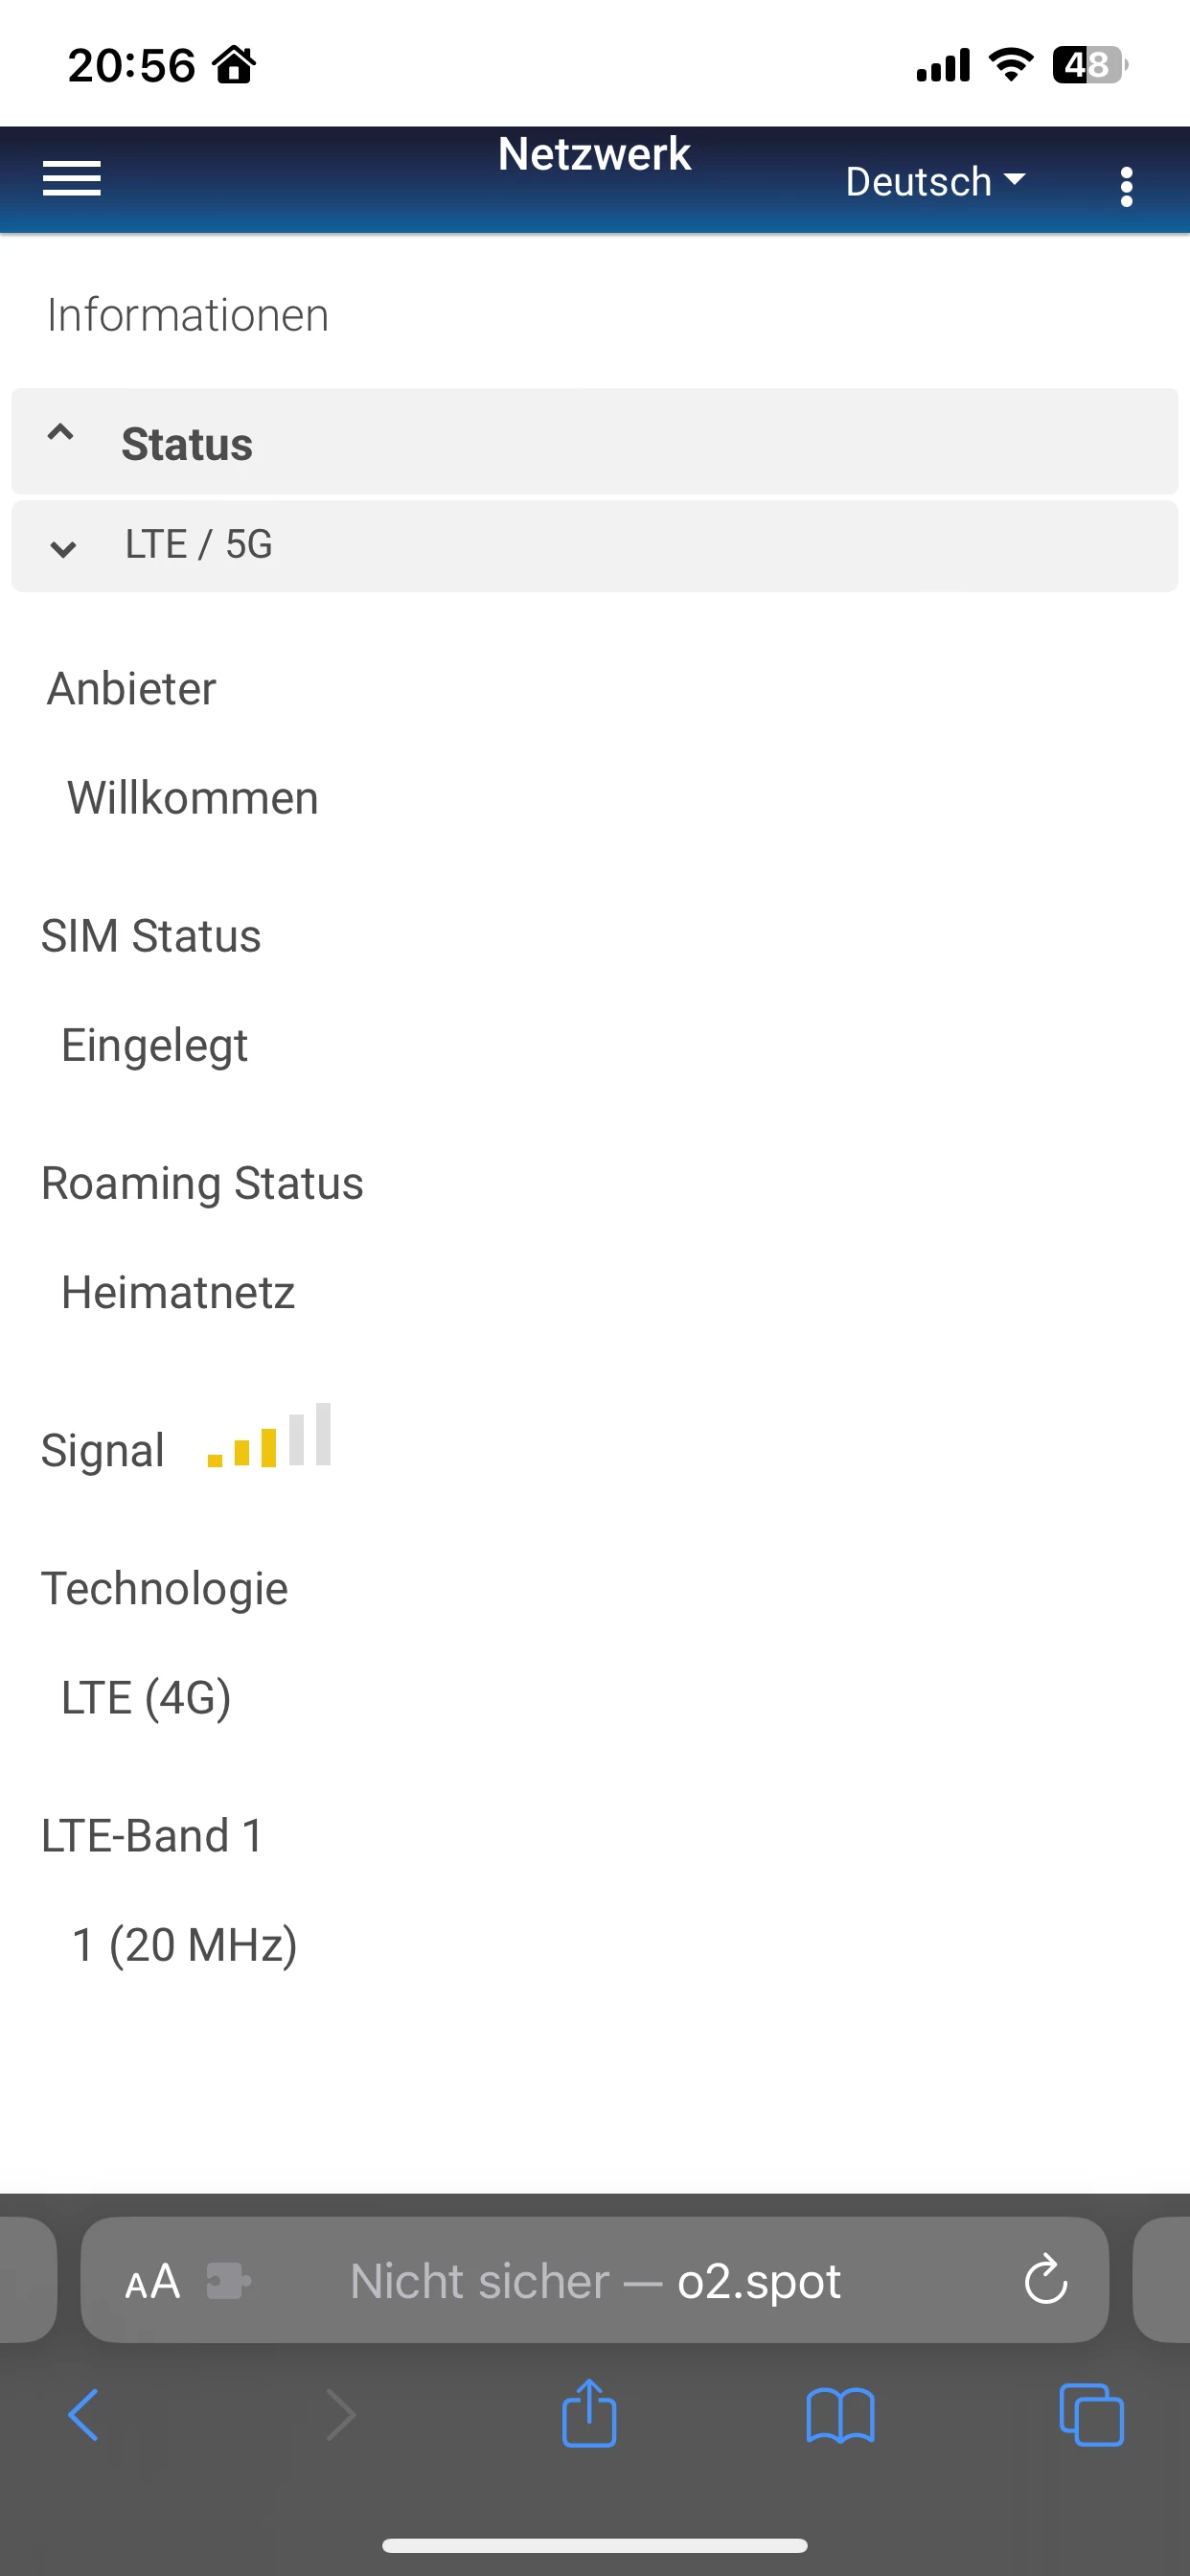Tap the signal strength bars indicator
Image resolution: width=1190 pixels, height=2576 pixels.
[x=269, y=1438]
